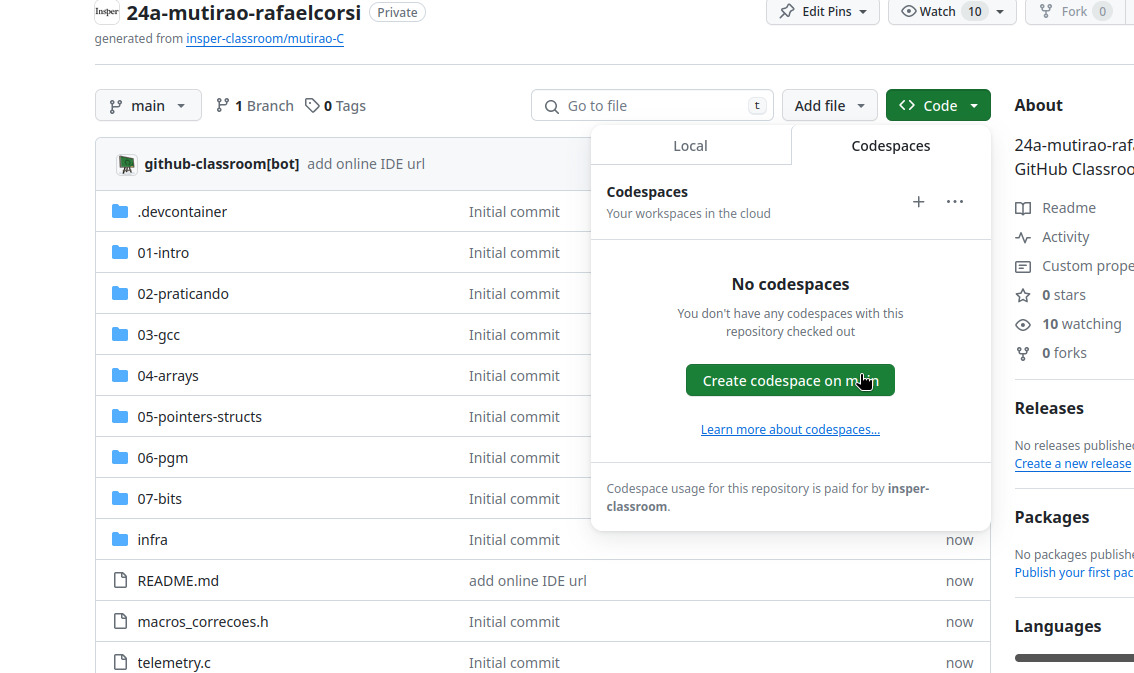Click the Fork button
1134x673 pixels.
(1075, 12)
